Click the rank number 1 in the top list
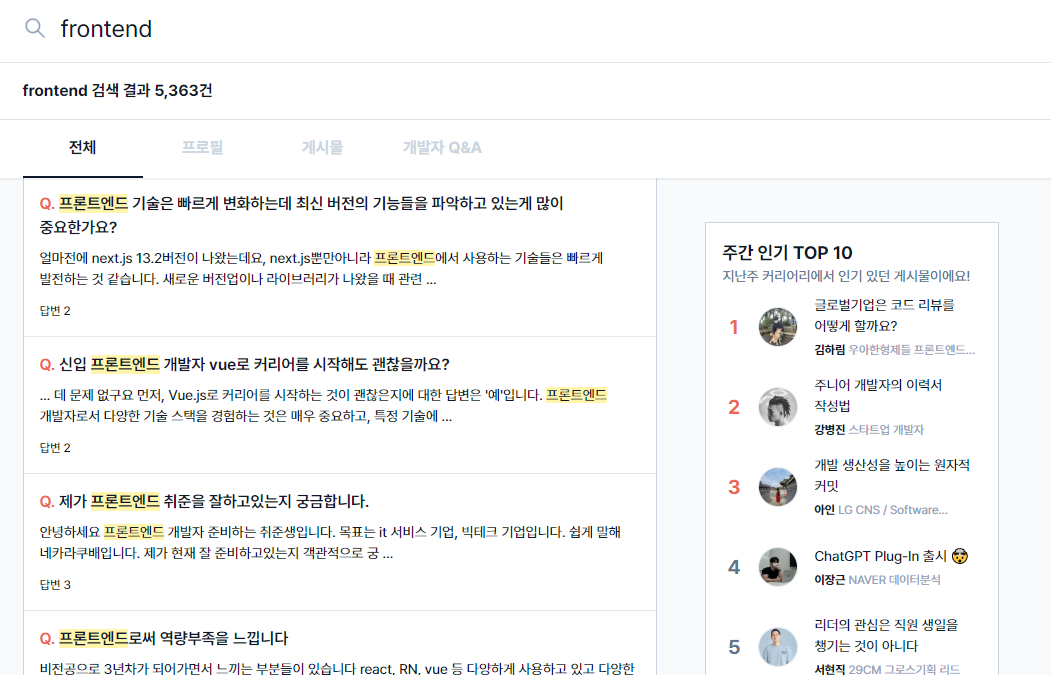This screenshot has height=675, width=1051. click(x=734, y=327)
